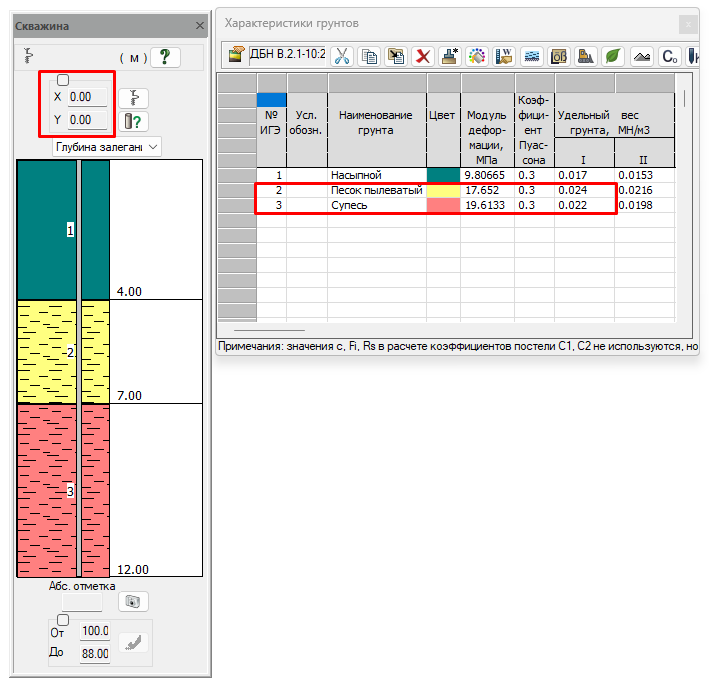Click the borehole icon beside X field
This screenshot has width=709, height=693.
133,97
